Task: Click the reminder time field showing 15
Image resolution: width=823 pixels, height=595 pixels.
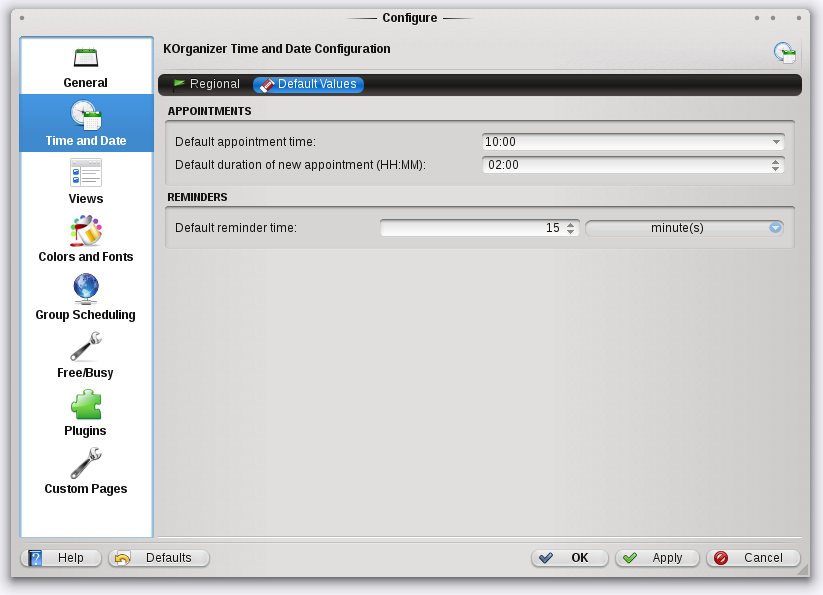Action: click(479, 228)
